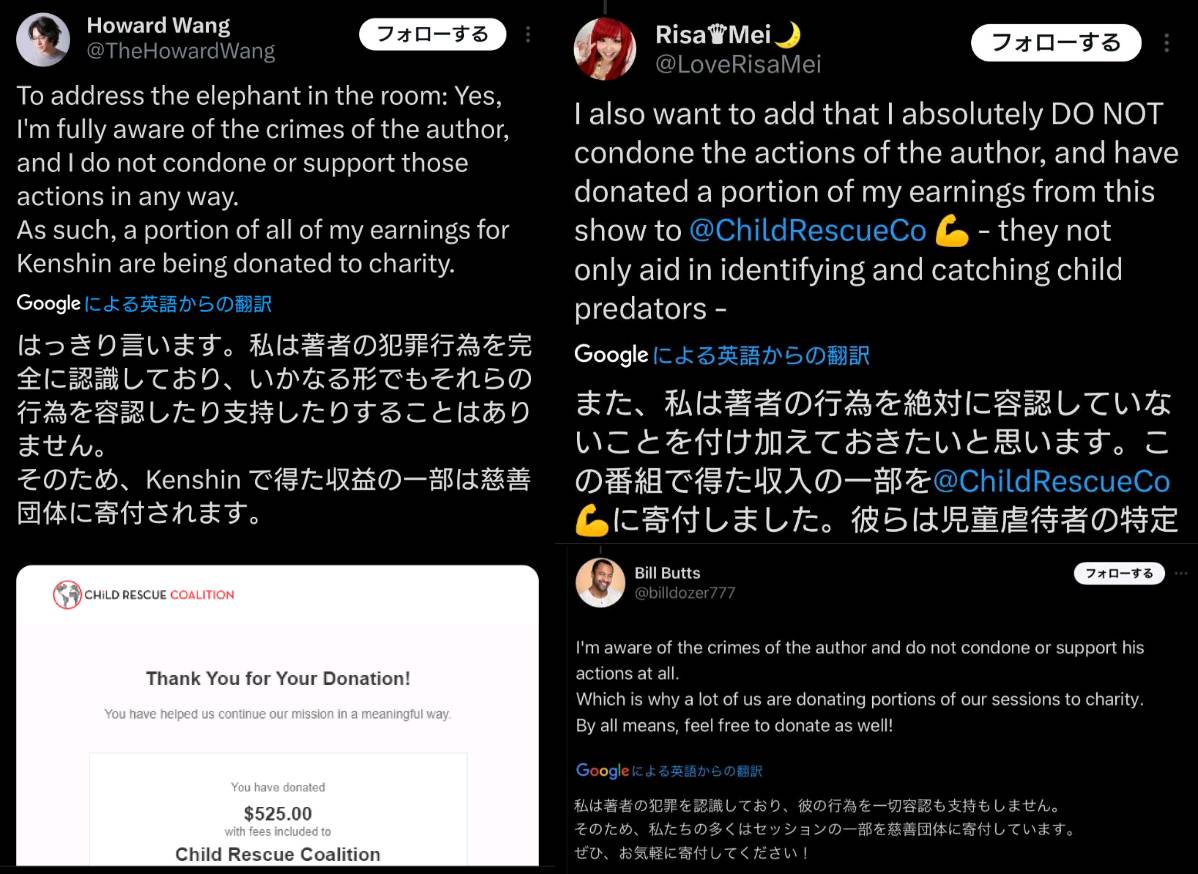The image size is (1198, 874).
Task: Follow Howard Wang with フォローする button
Action: pos(432,34)
